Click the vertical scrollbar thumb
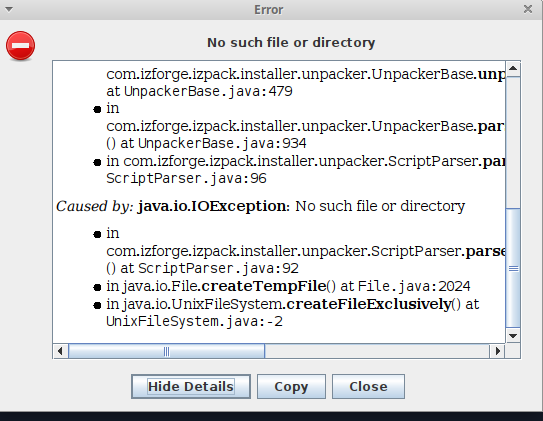Screen dimensions: 543x421 coord(513,268)
